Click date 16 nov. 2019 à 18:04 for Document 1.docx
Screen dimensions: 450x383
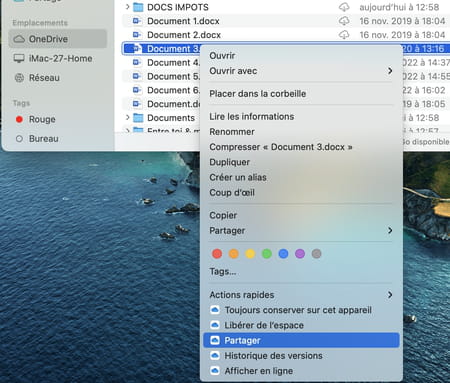coord(402,21)
